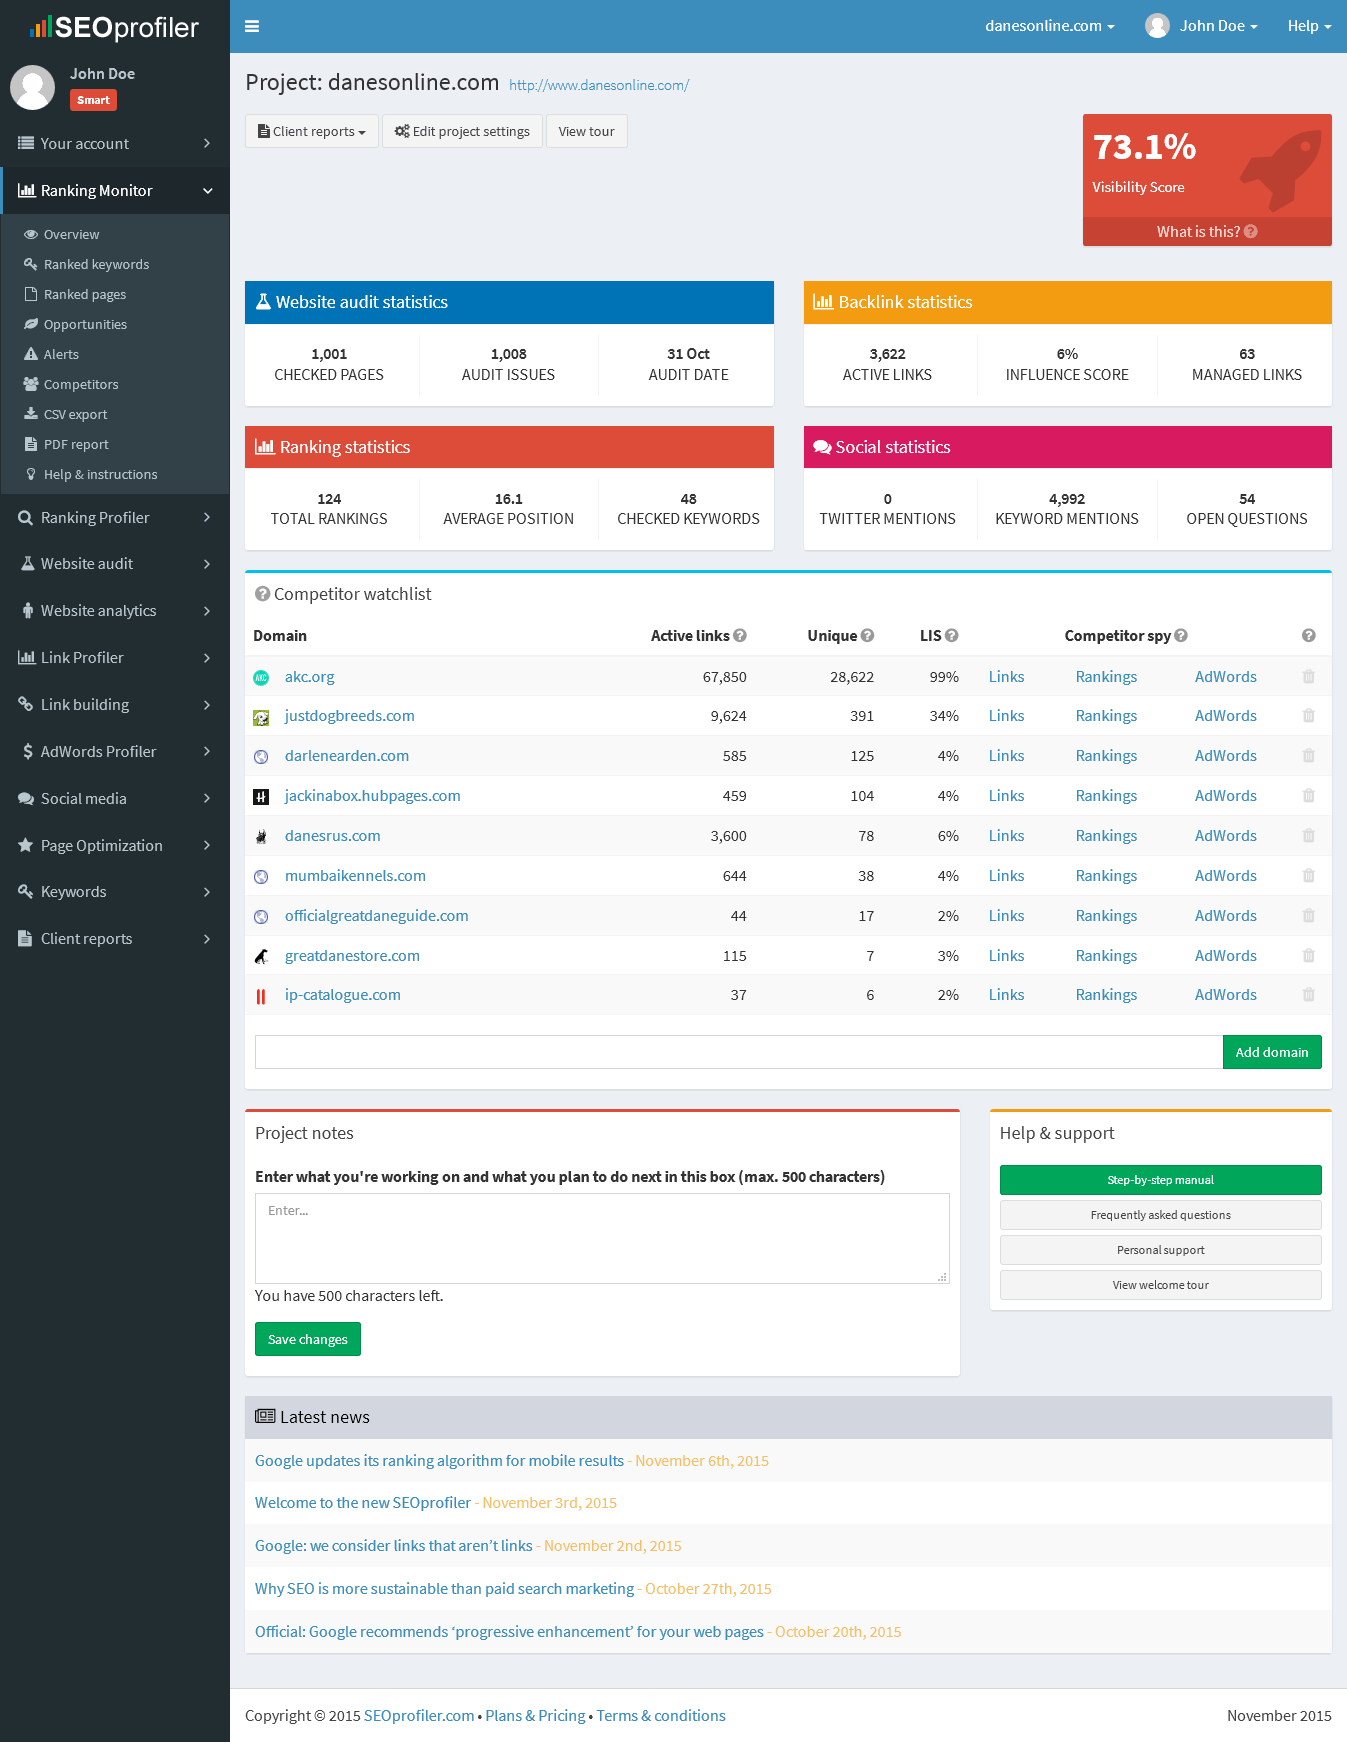Click the add domain text field
The height and width of the screenshot is (1742, 1347).
[x=739, y=1052]
